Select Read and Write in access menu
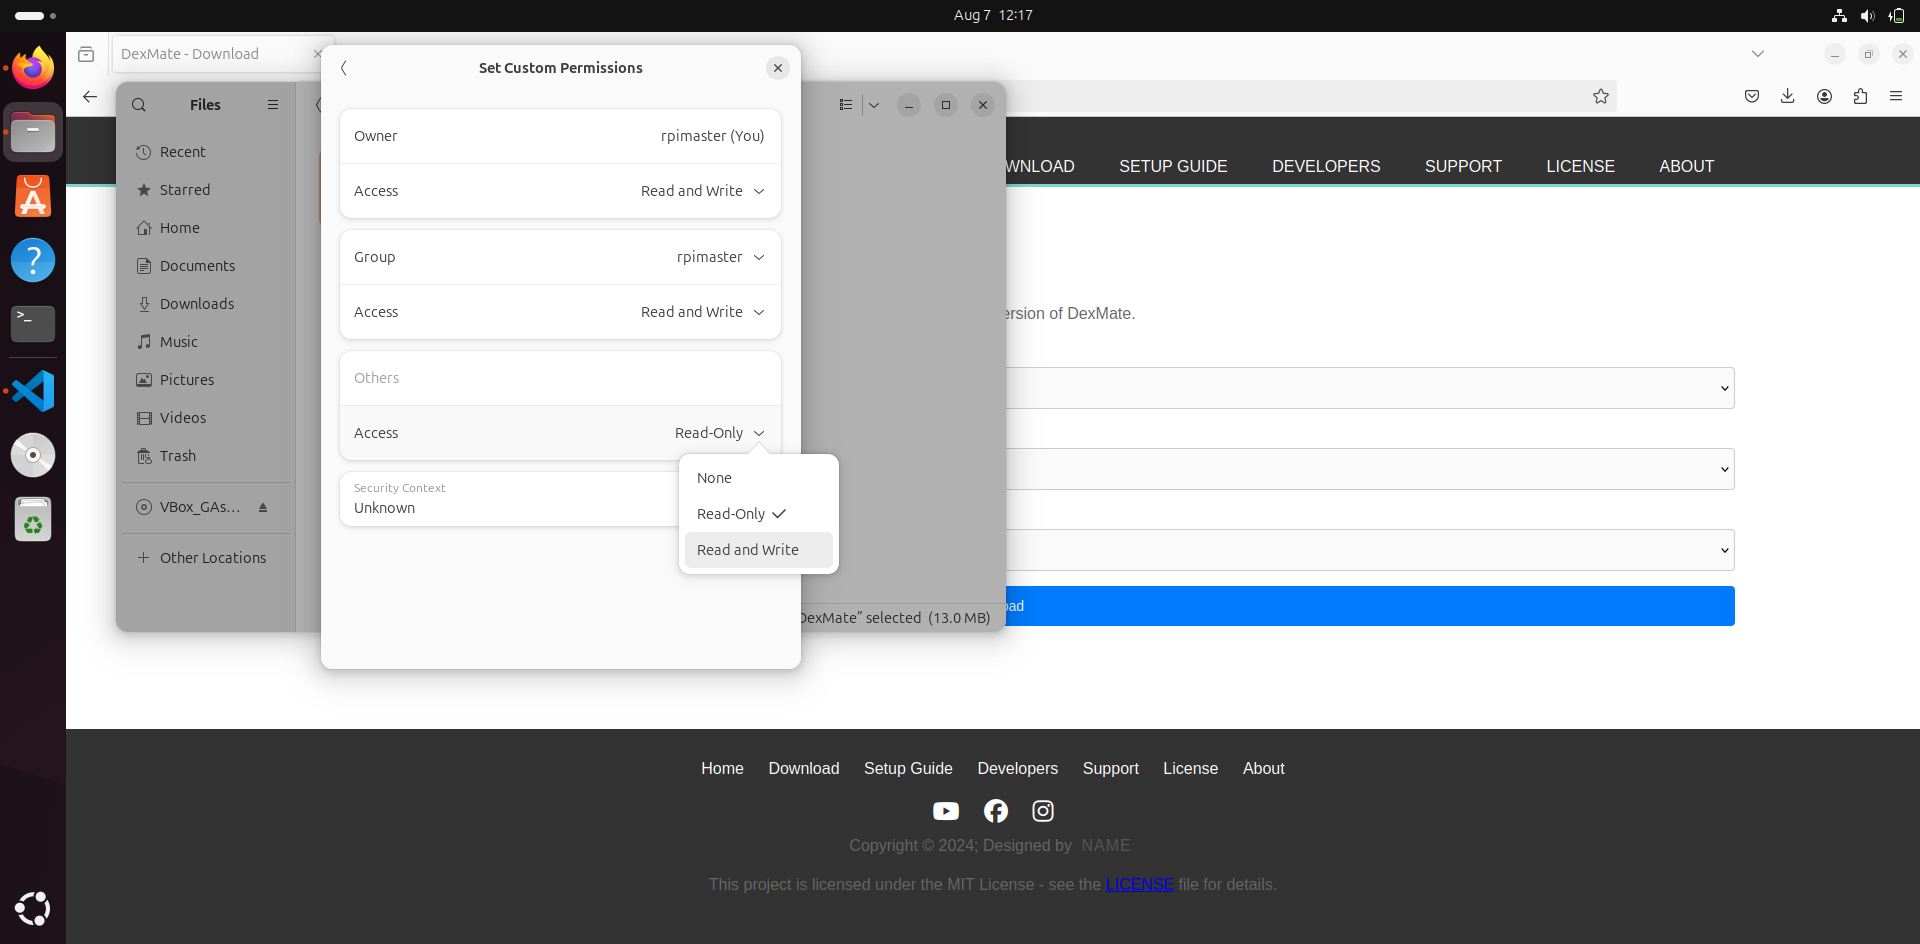The image size is (1920, 944). pyautogui.click(x=758, y=550)
